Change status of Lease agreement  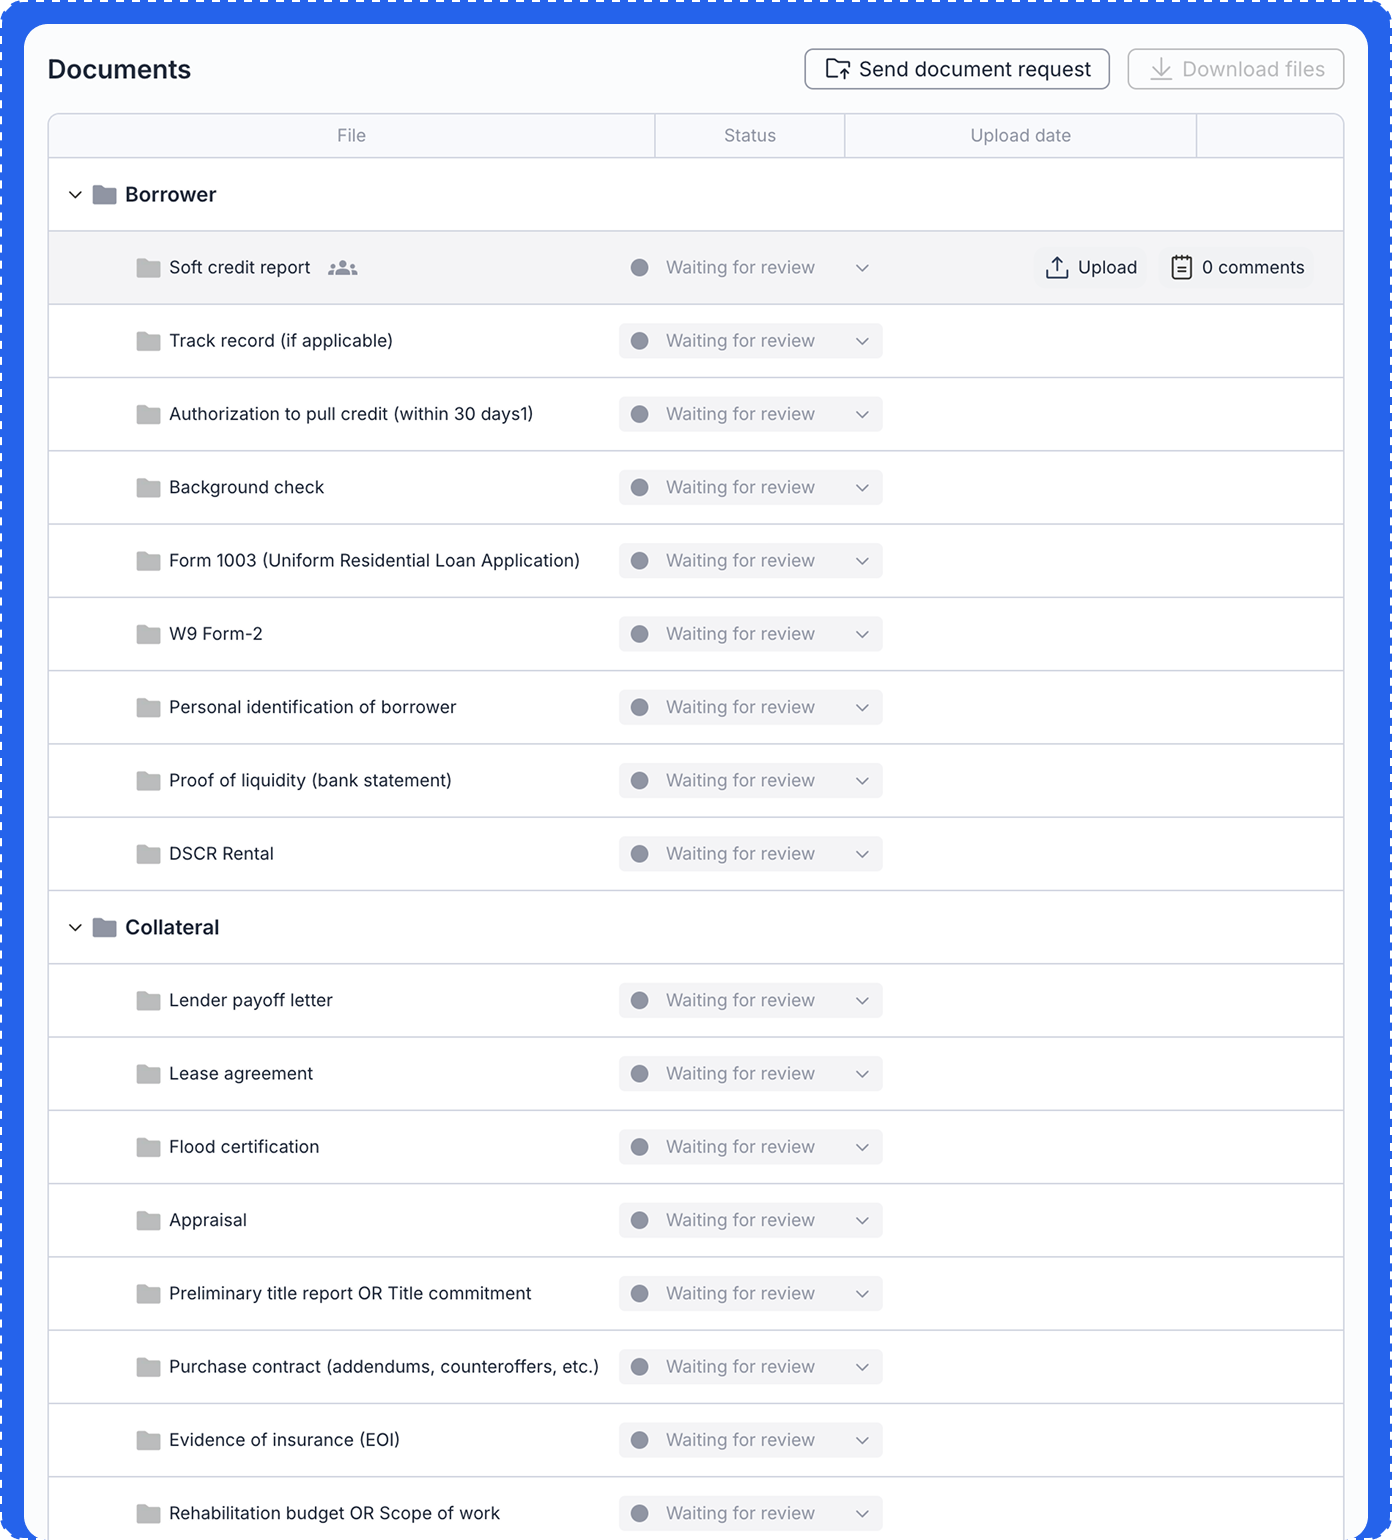click(x=750, y=1074)
